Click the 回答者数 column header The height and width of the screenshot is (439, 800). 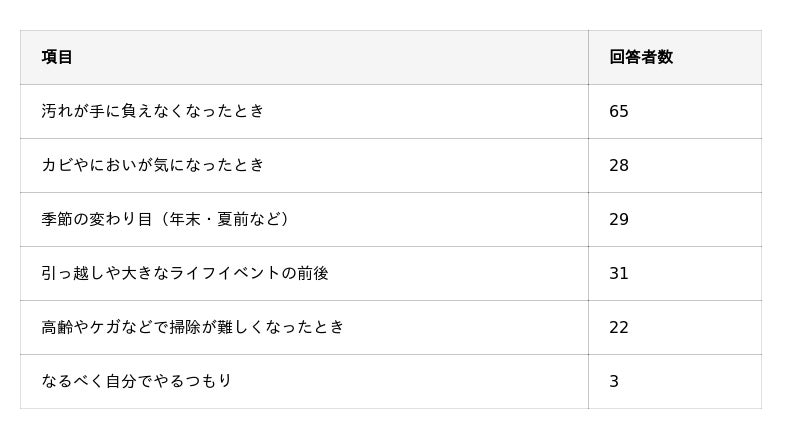tap(641, 57)
